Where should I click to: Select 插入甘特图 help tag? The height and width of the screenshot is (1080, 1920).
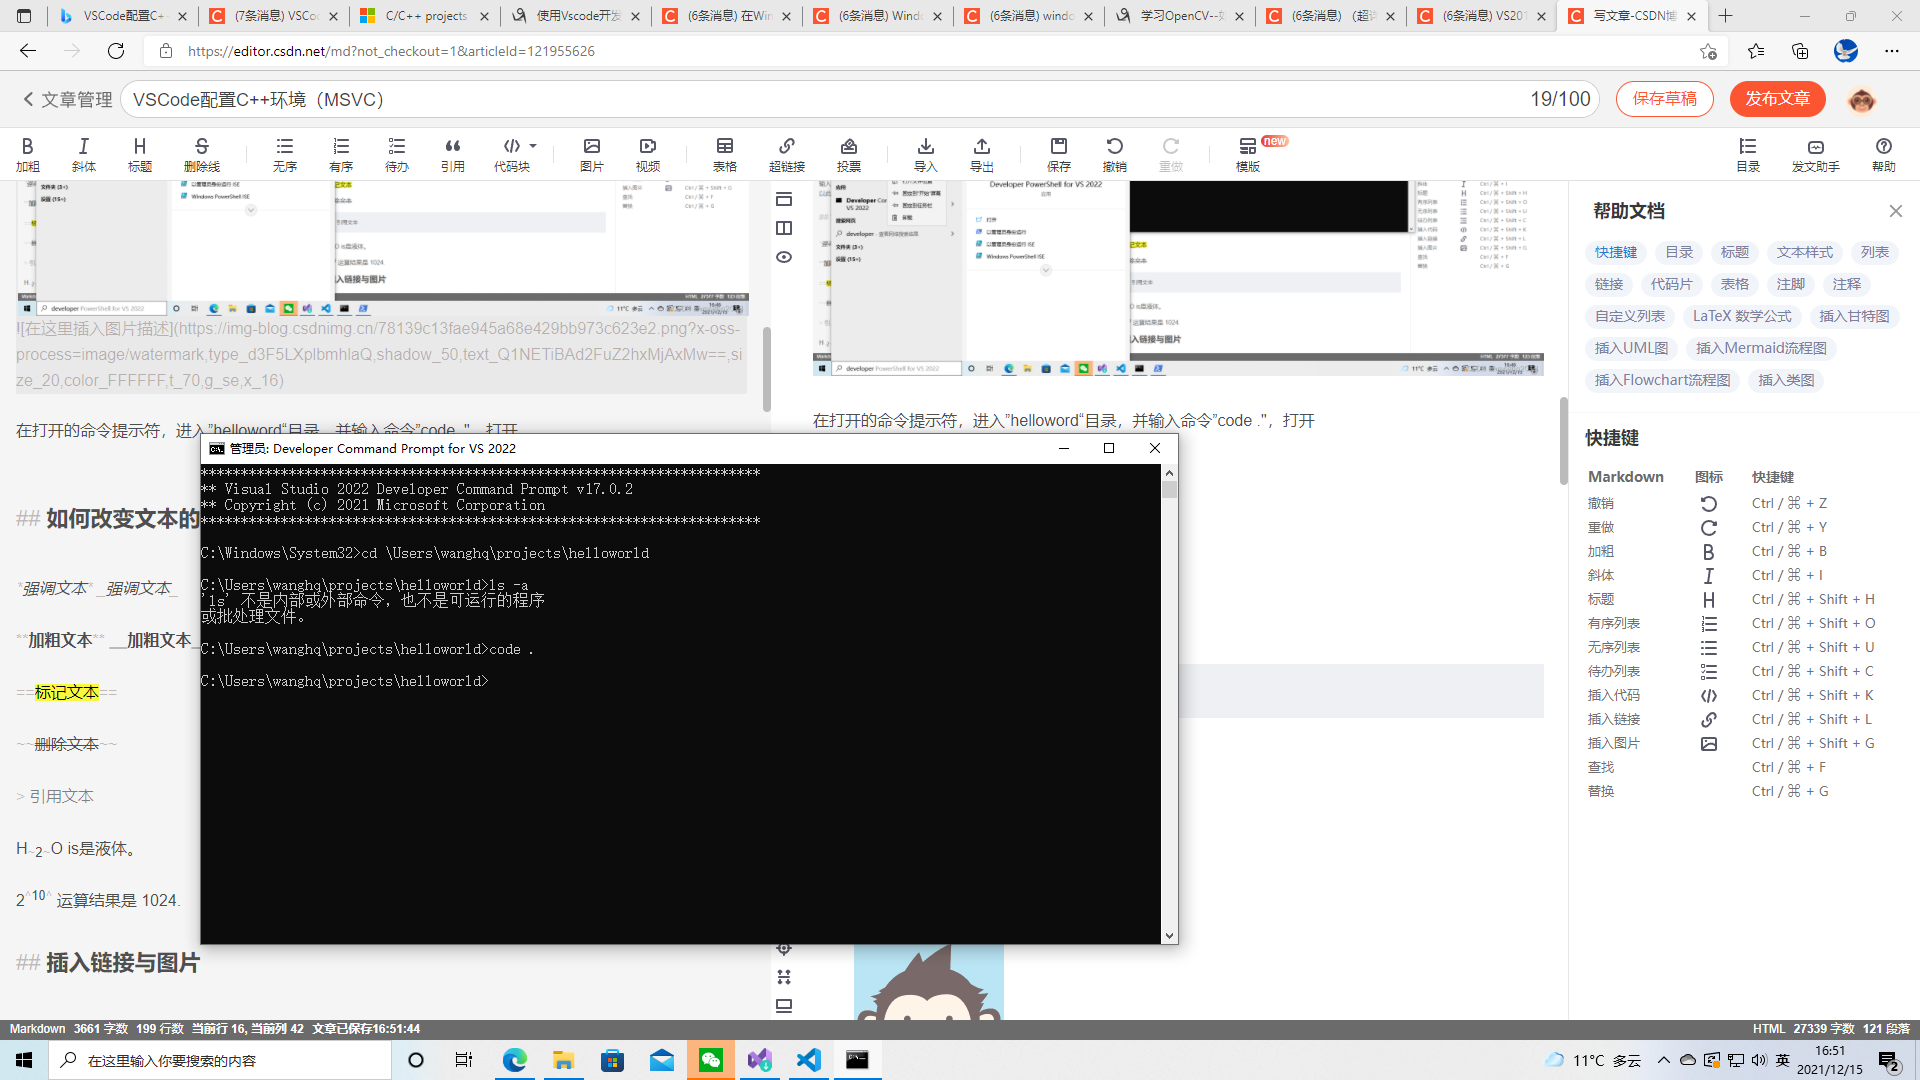point(1855,316)
